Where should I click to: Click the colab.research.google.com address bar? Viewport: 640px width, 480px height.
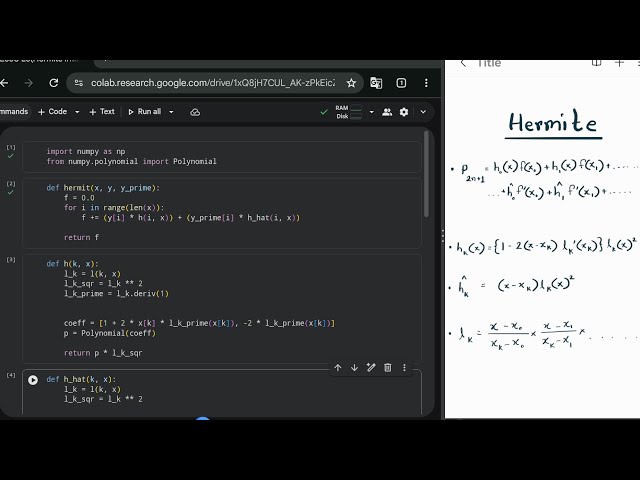pos(213,83)
